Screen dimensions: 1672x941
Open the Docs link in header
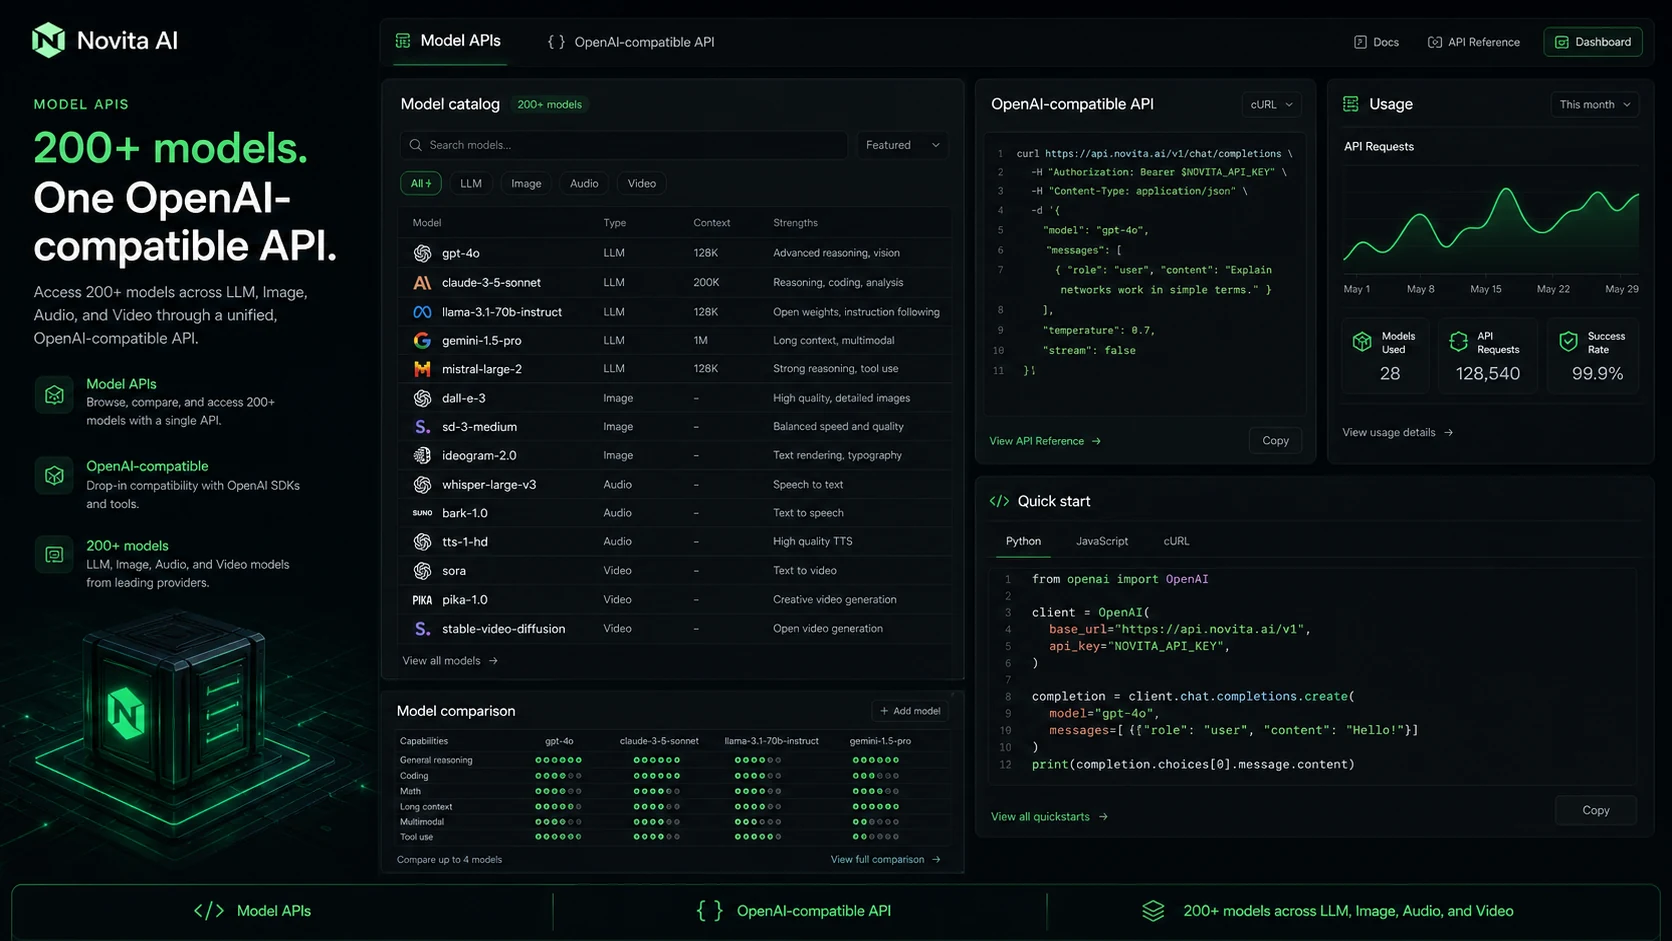coord(1377,42)
